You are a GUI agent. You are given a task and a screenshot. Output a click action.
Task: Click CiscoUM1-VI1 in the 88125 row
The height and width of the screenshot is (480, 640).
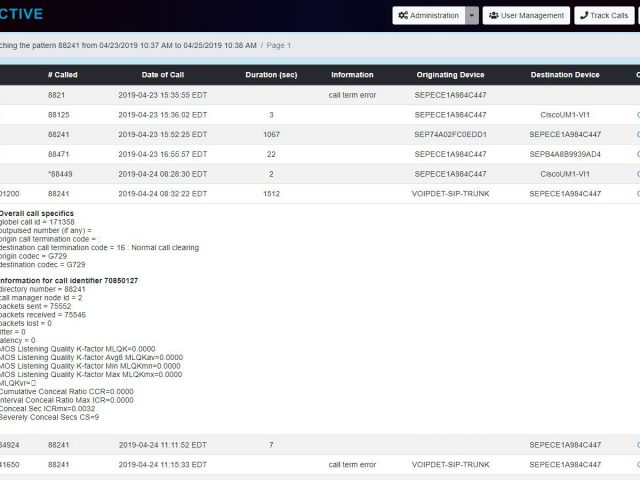coord(565,115)
